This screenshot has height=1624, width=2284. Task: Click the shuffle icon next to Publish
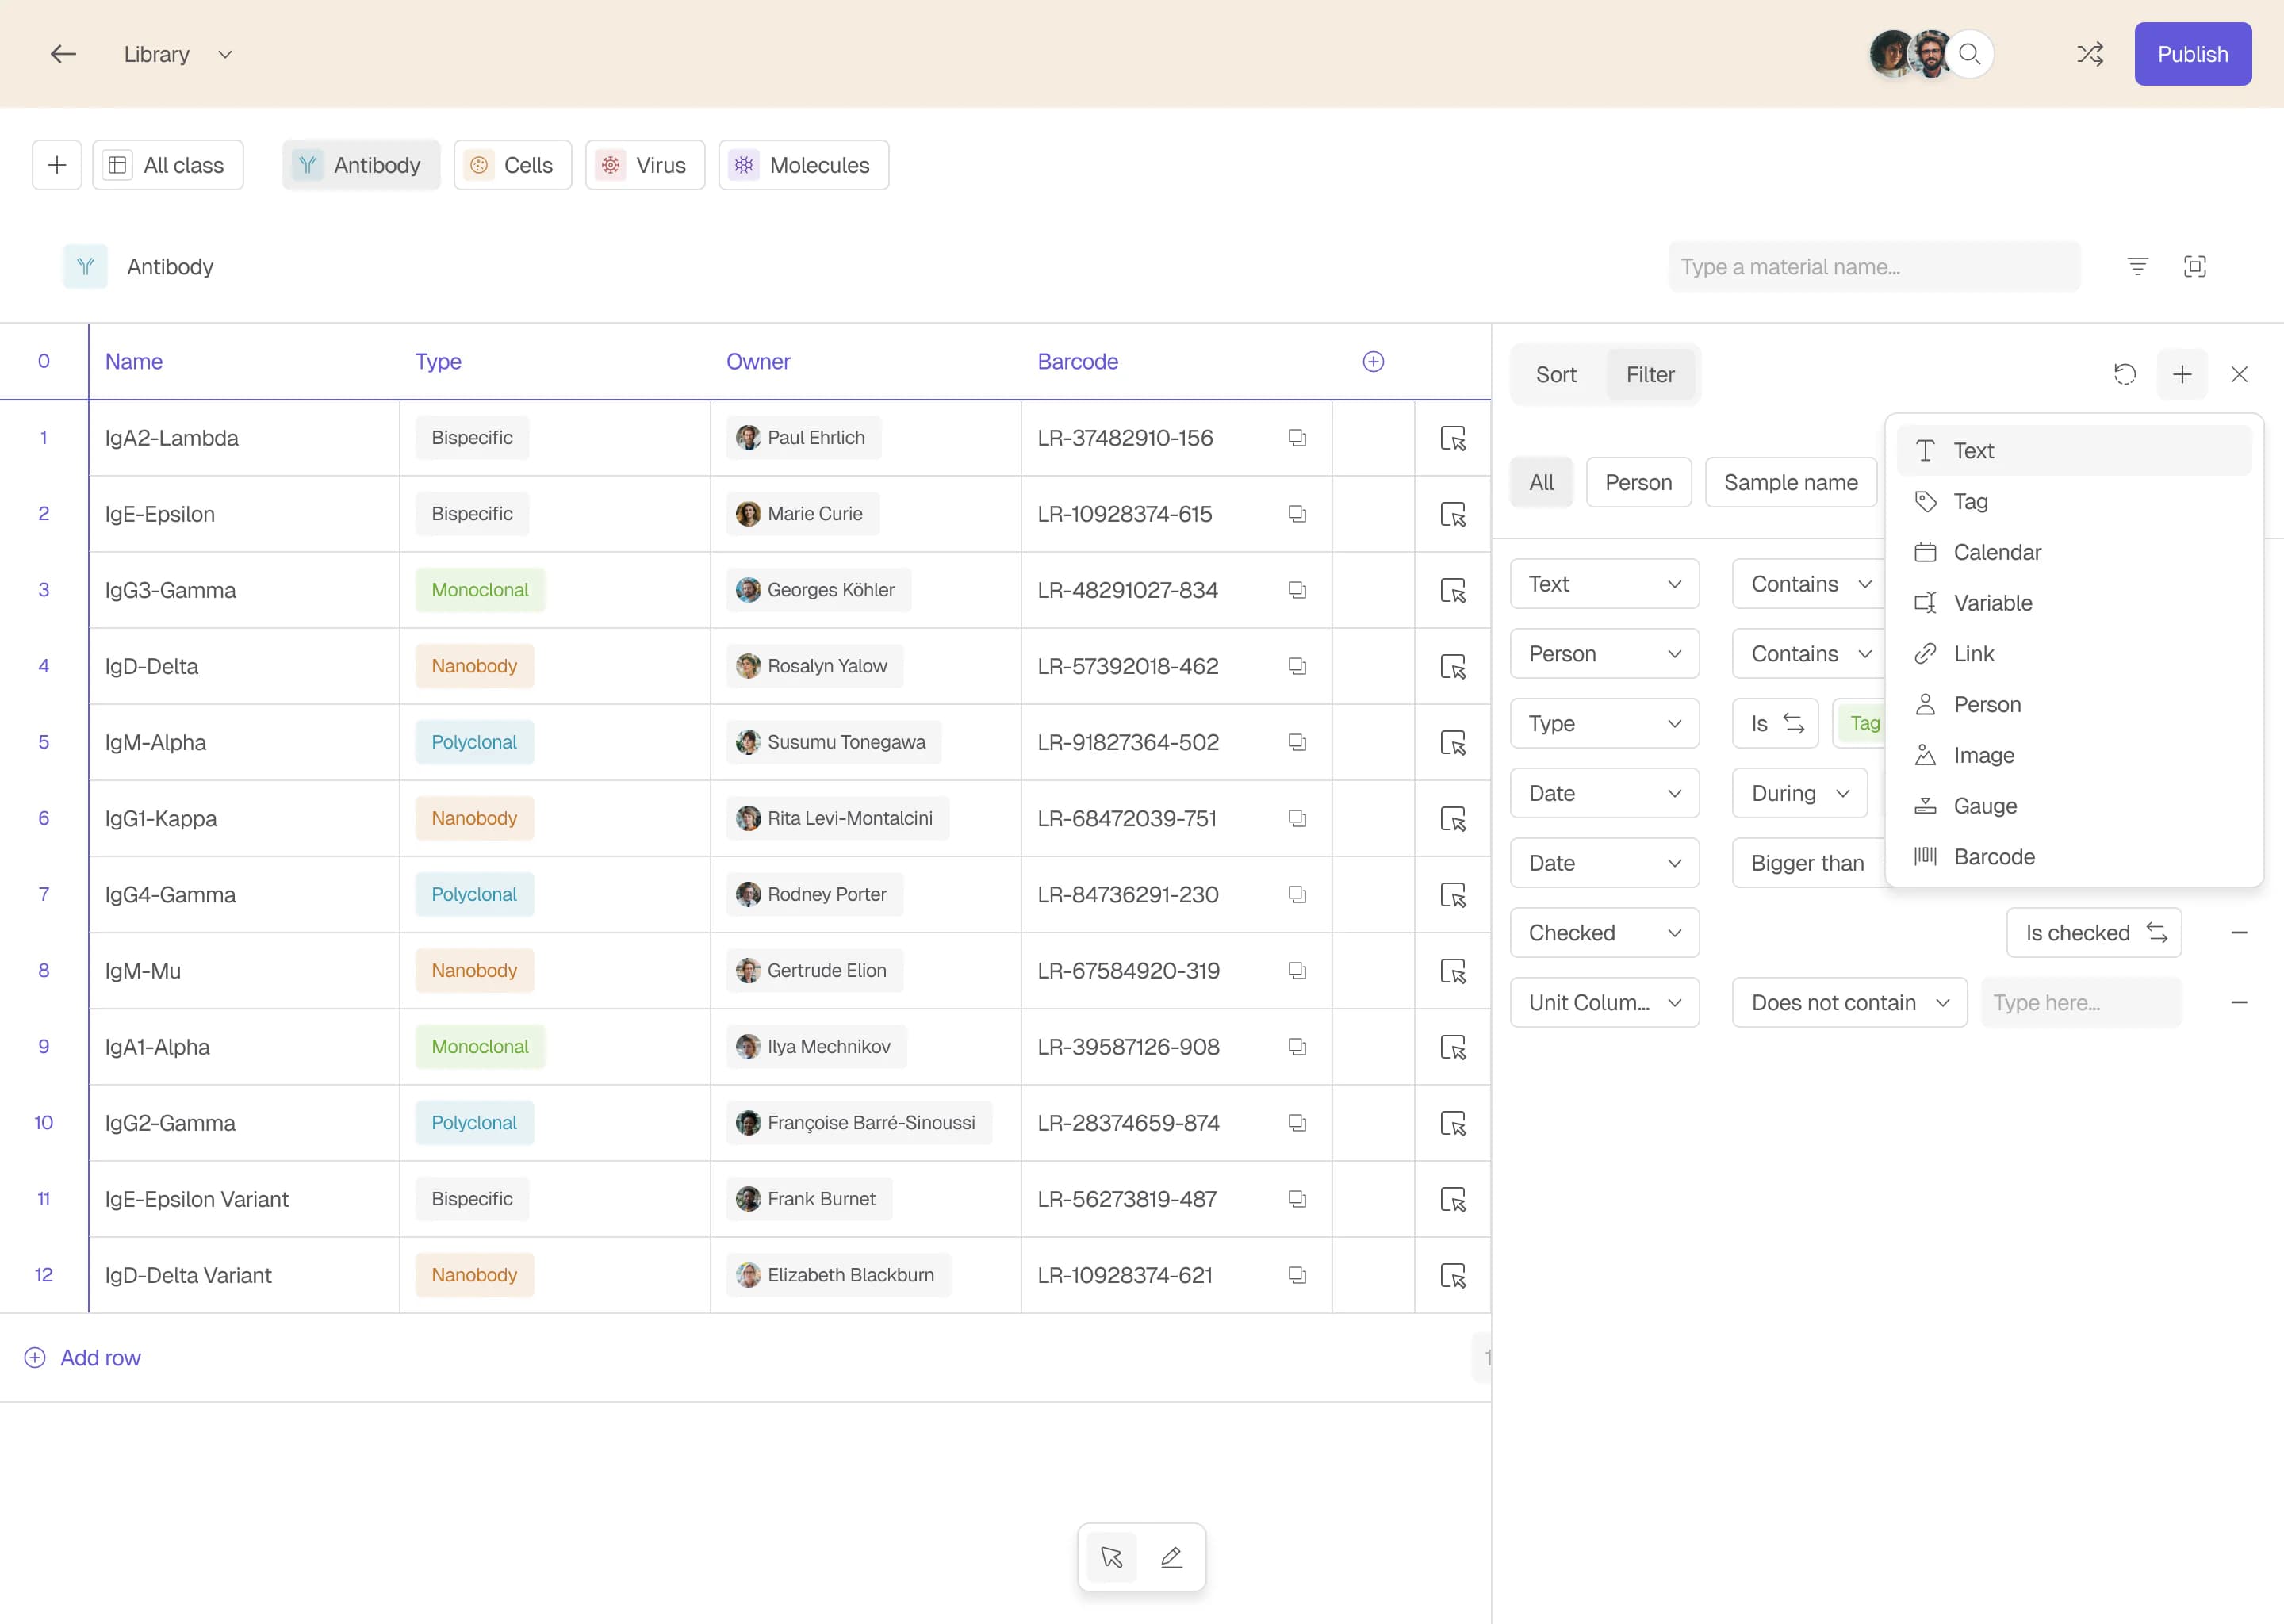point(2090,54)
